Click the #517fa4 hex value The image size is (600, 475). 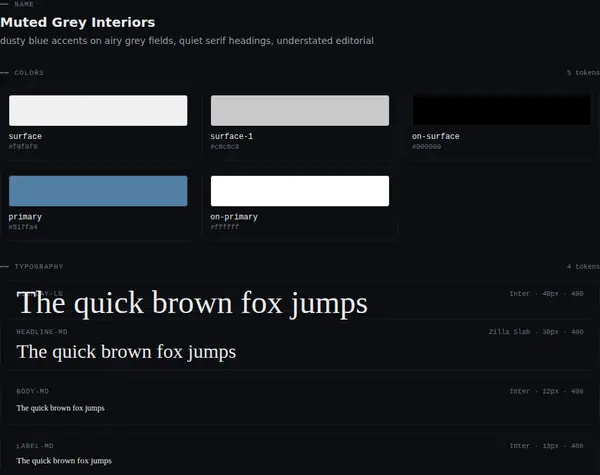click(x=23, y=227)
